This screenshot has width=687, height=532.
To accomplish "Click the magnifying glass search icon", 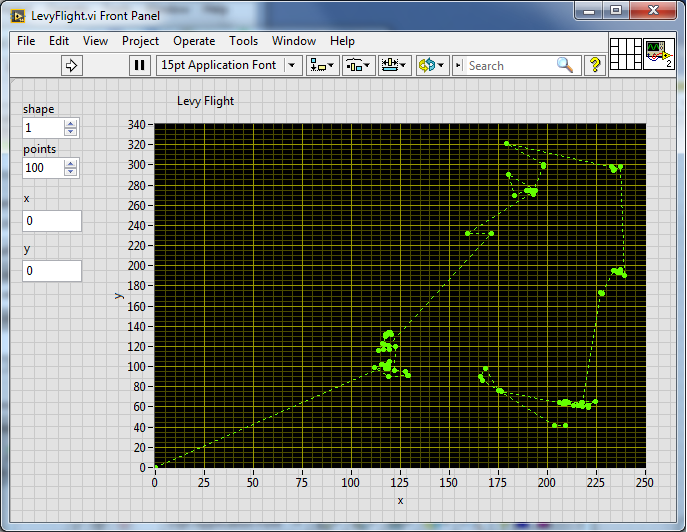I will [565, 65].
